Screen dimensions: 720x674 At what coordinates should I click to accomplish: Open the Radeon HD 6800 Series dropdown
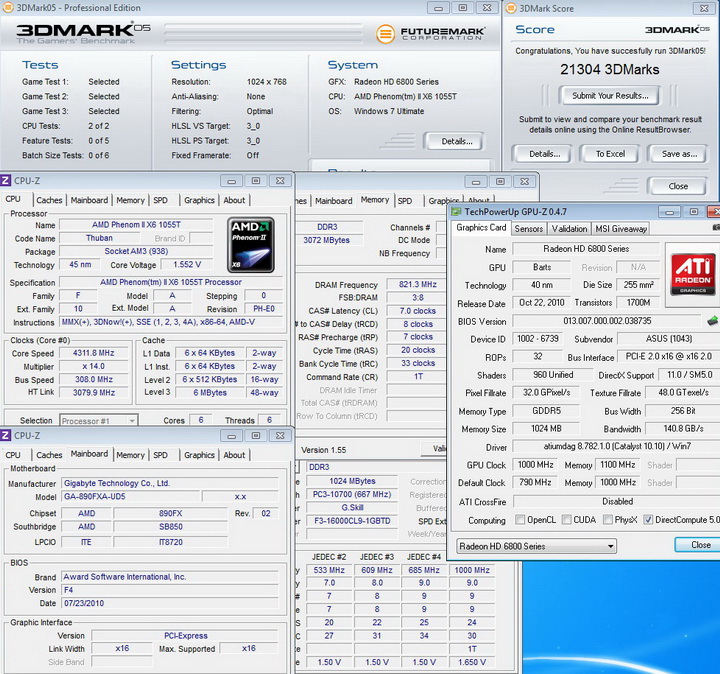[x=536, y=546]
